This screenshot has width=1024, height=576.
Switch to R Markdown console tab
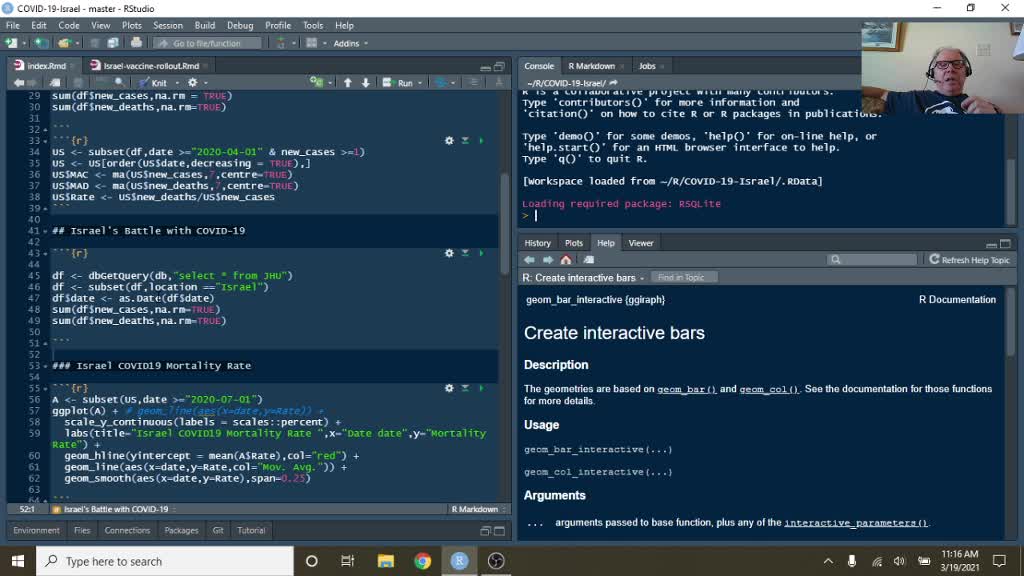click(591, 66)
